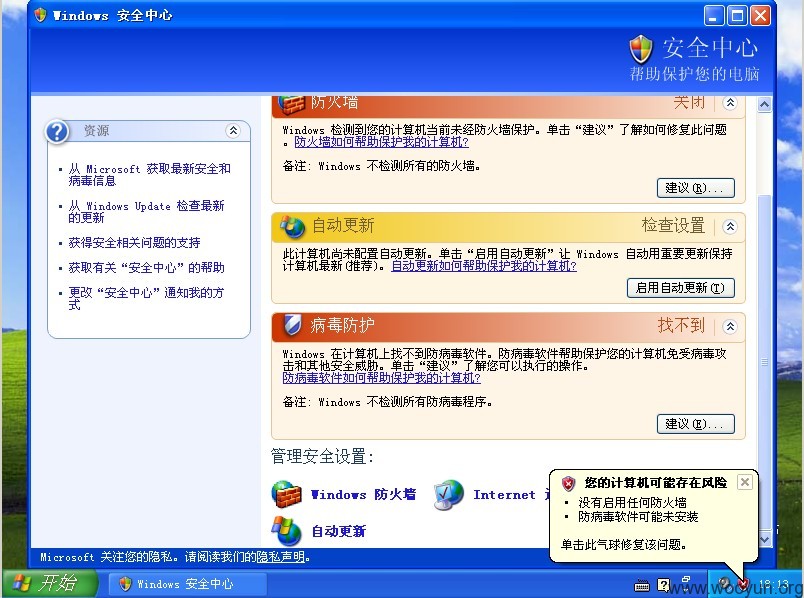This screenshot has width=804, height=598.
Task: Click the grey globe tray icon
Action: point(724,584)
